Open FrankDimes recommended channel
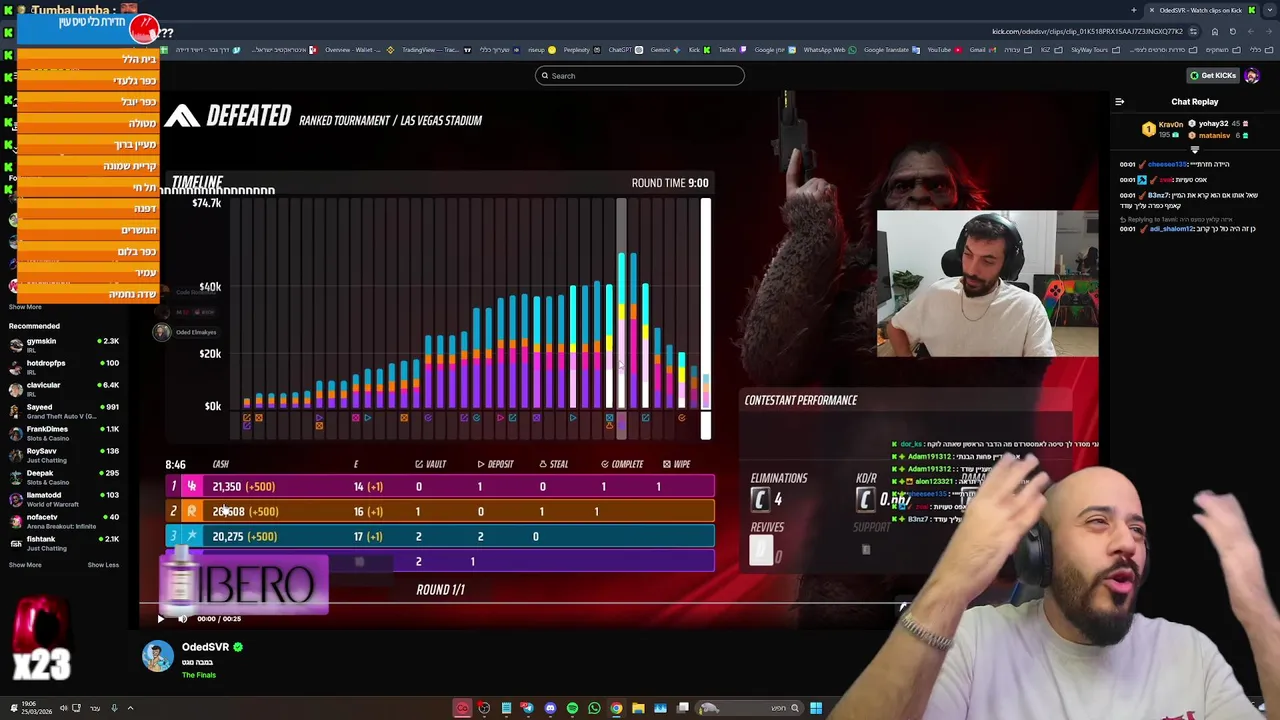Screen dimensions: 1280x720 (63, 433)
